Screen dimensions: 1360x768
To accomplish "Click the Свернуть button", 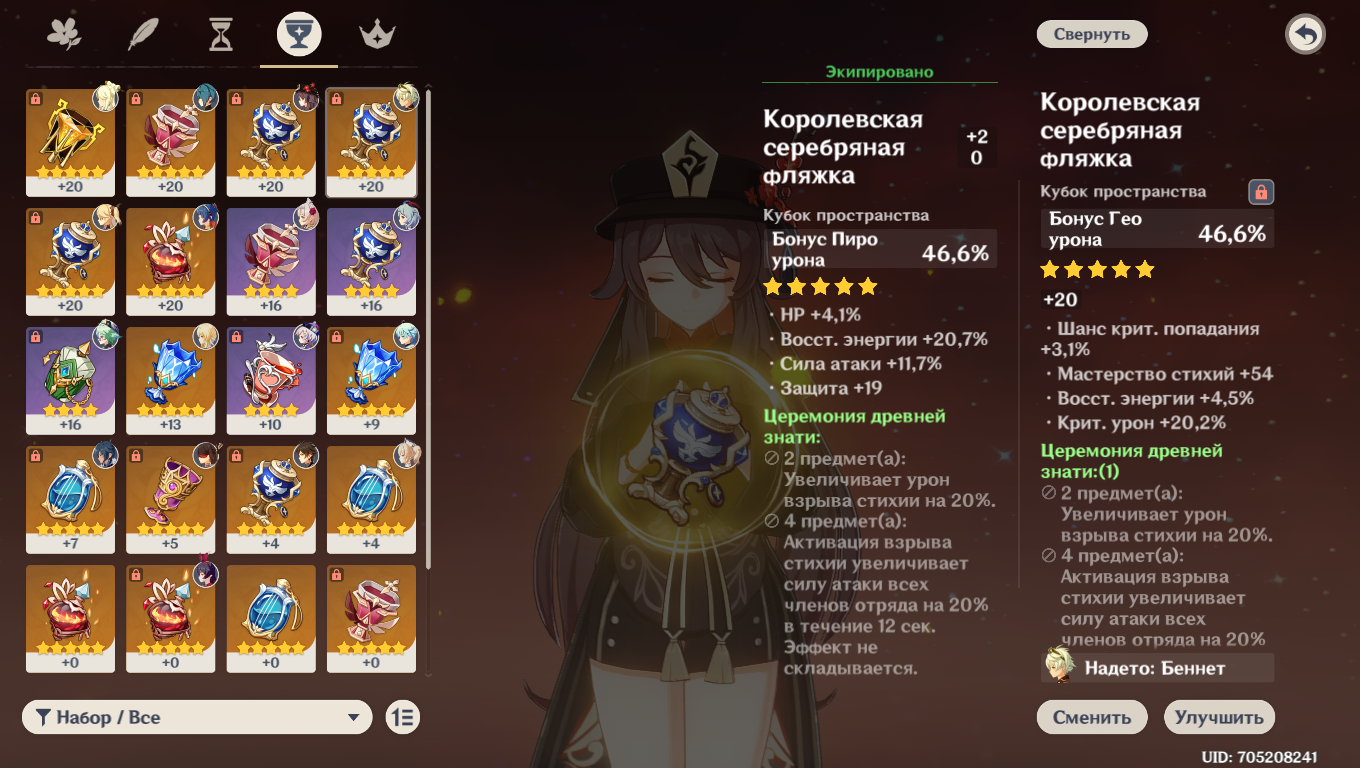I will (1092, 34).
